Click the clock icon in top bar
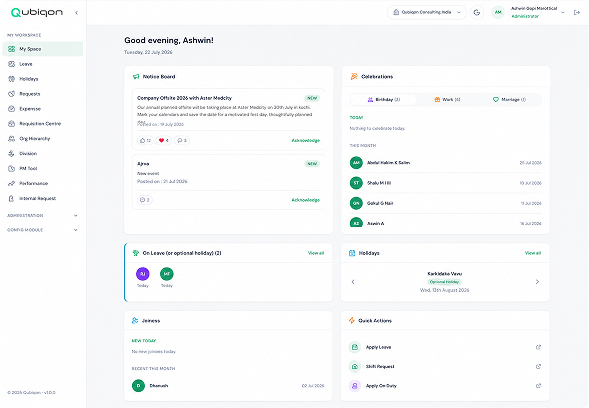589x408 pixels. pos(477,12)
